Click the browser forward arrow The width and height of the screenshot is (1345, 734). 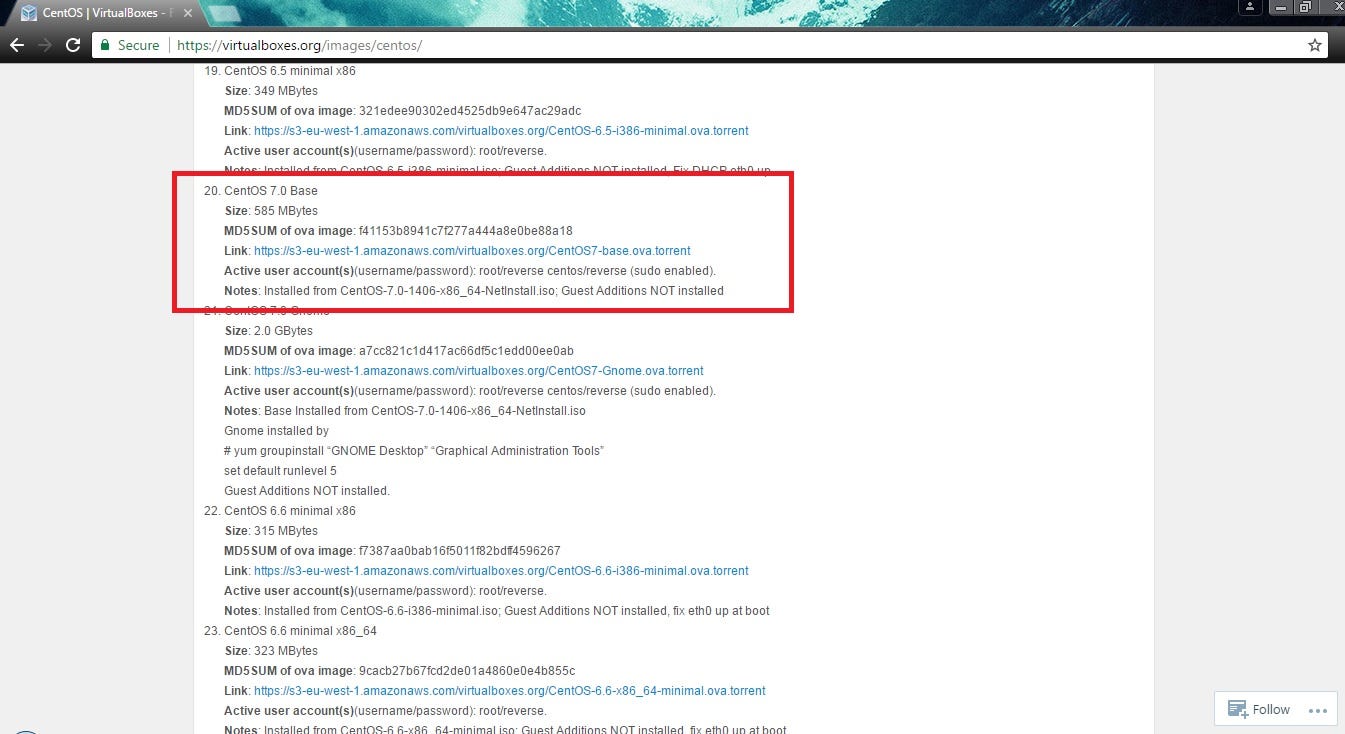click(44, 45)
